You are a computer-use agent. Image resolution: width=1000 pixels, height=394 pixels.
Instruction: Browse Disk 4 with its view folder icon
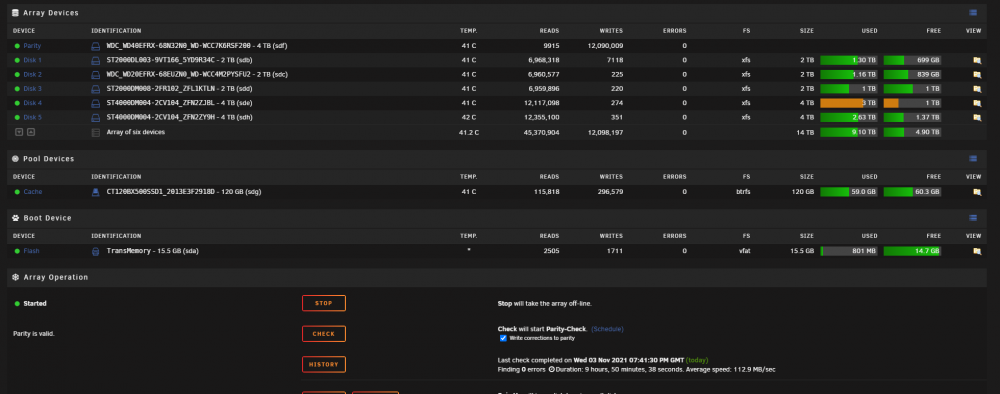tap(976, 103)
